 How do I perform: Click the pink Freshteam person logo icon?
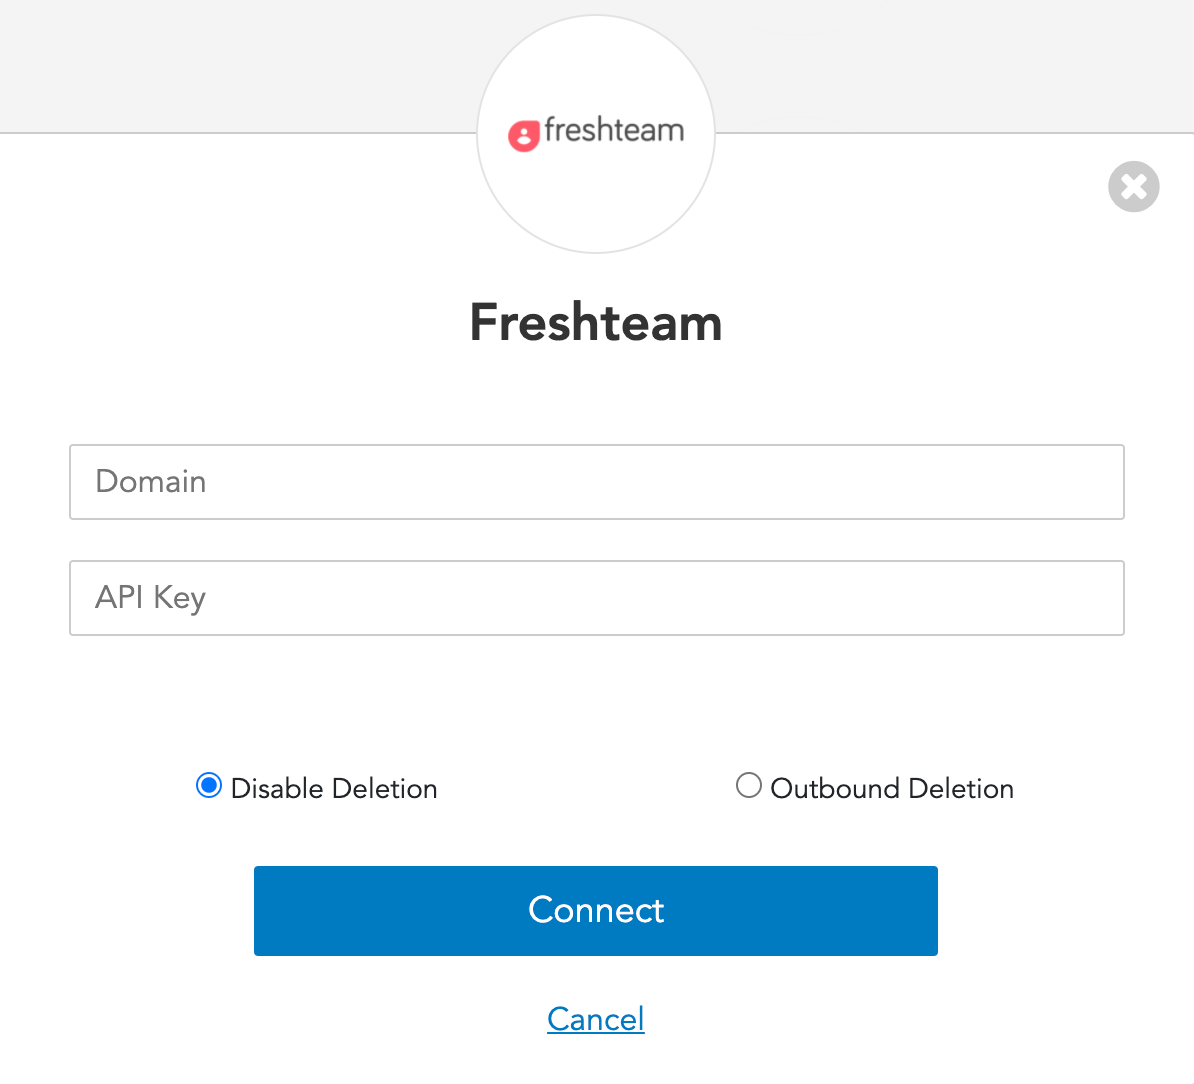tap(524, 135)
